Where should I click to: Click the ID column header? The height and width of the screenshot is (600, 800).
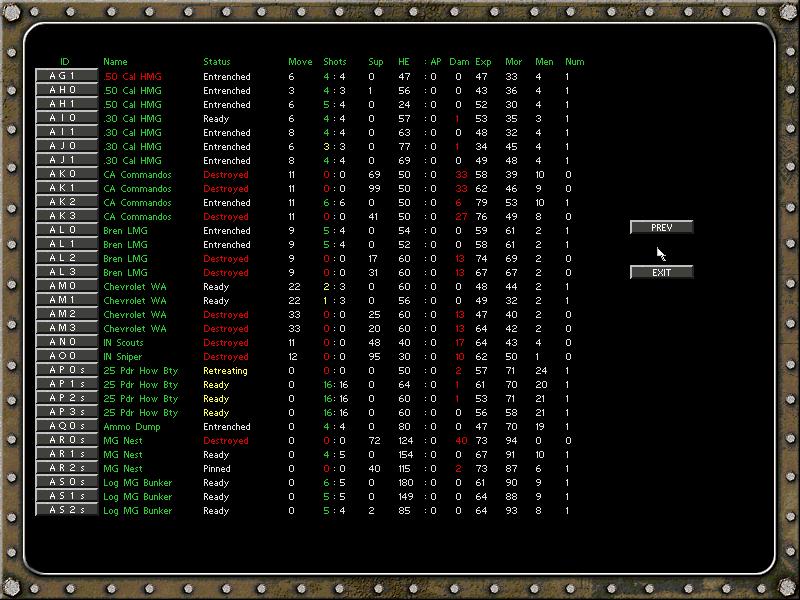[64, 62]
